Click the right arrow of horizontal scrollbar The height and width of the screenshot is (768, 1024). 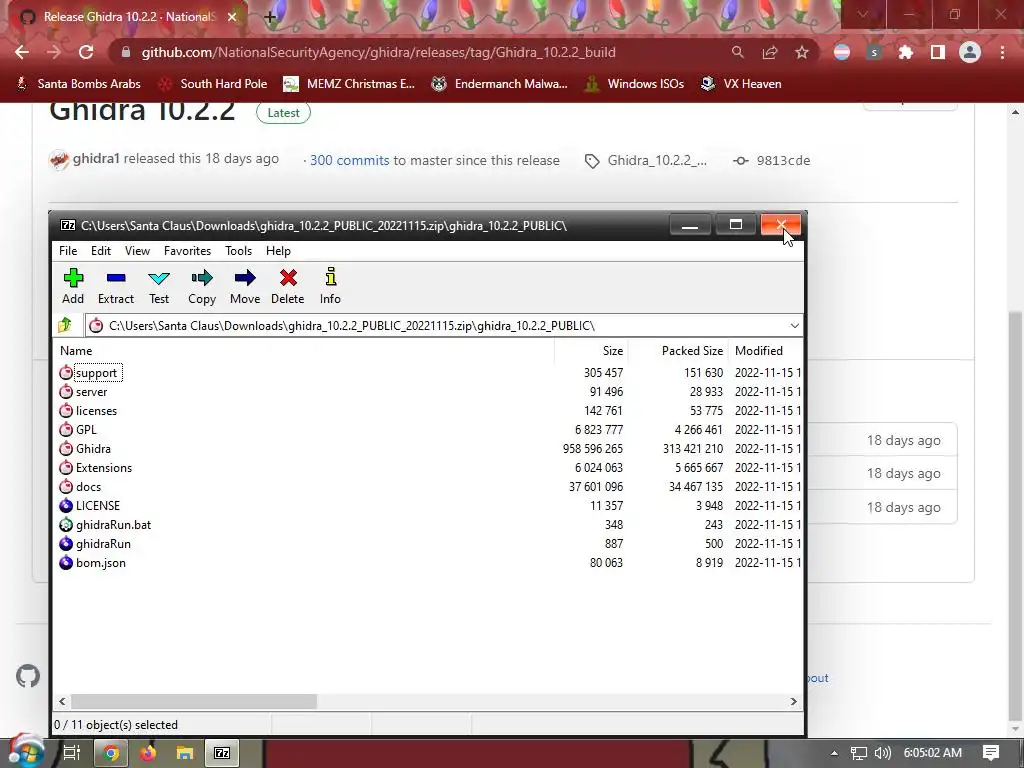point(793,701)
